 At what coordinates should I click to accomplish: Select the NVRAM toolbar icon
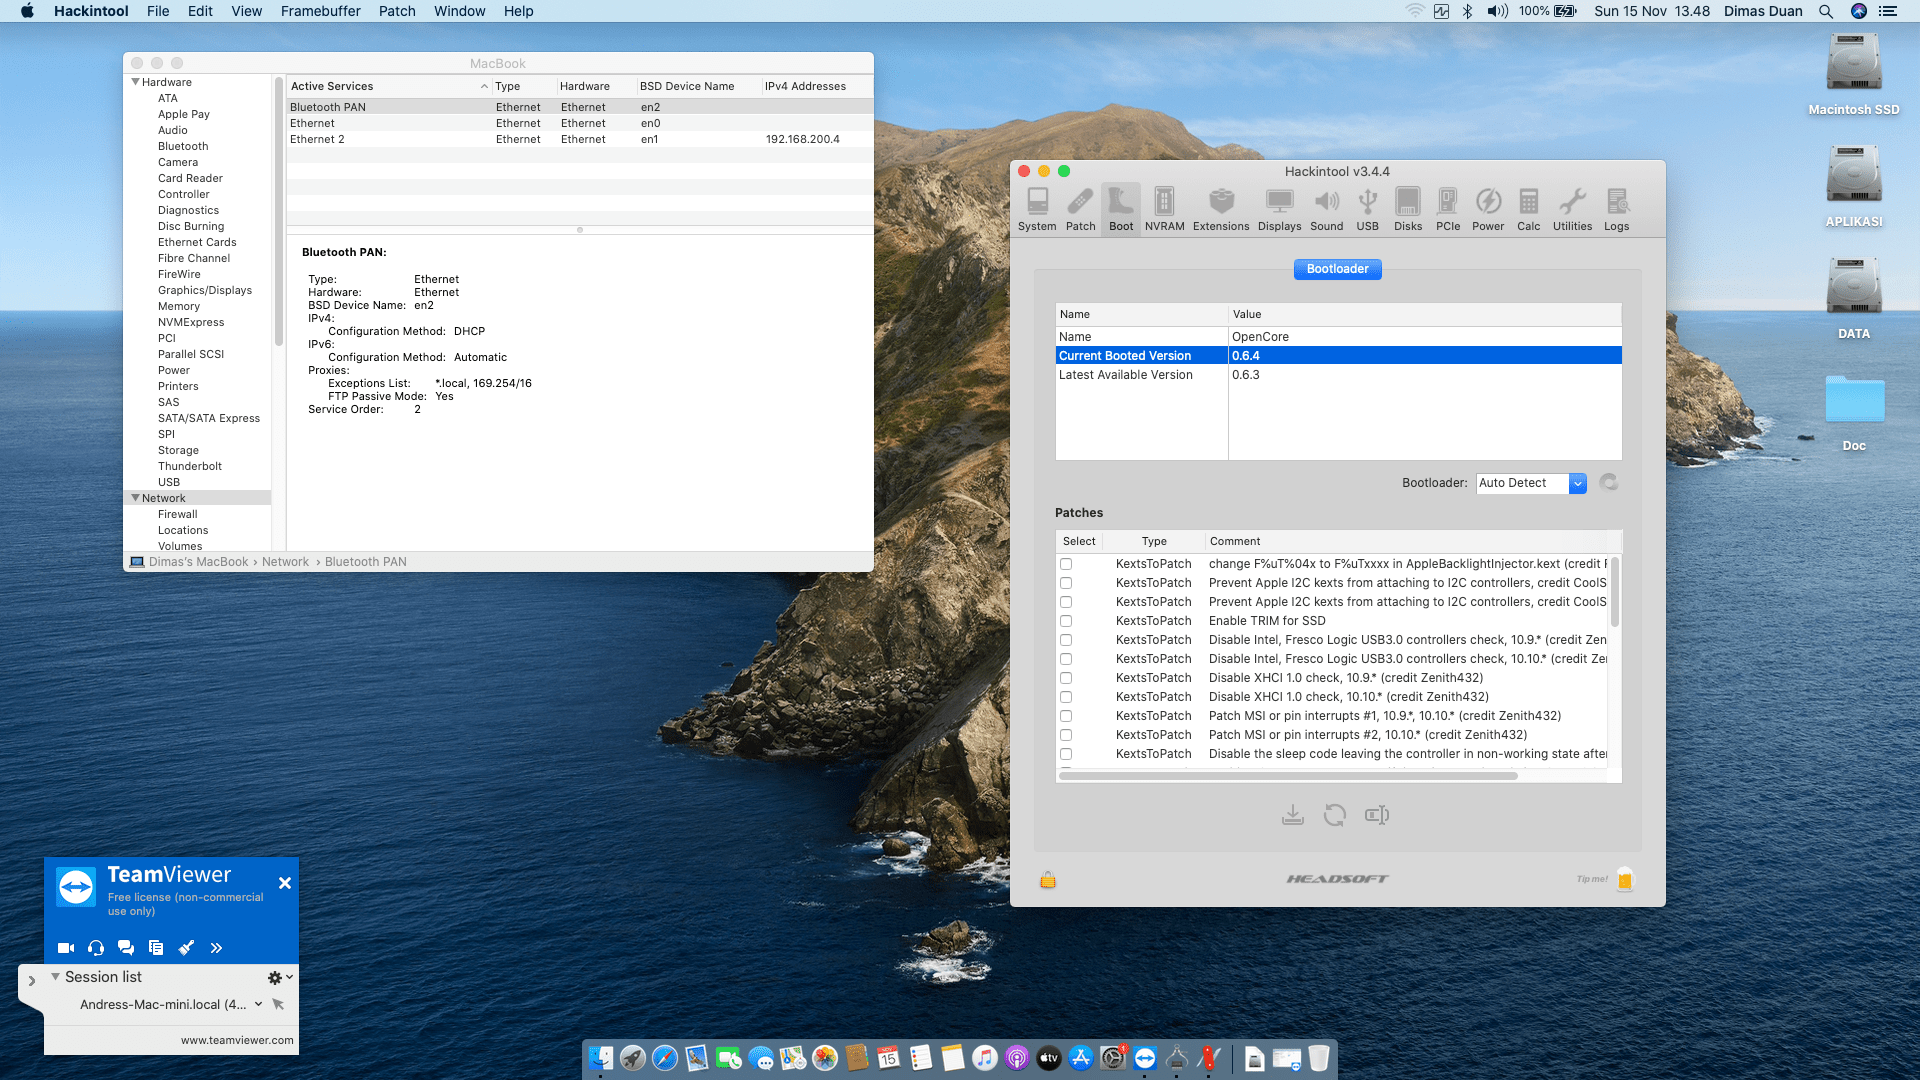1164,210
